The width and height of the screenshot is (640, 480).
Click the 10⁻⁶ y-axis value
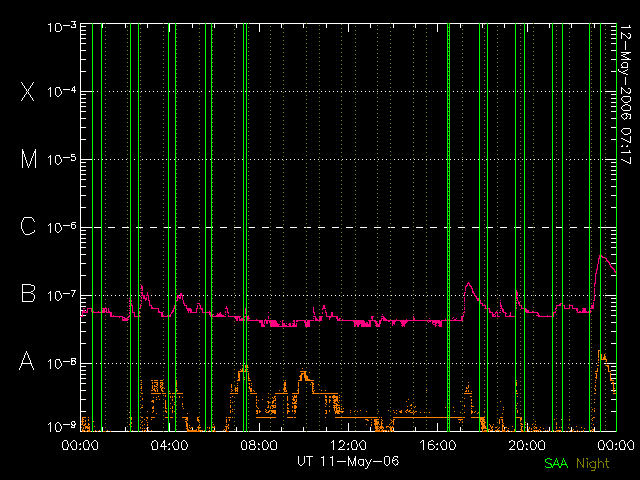click(62, 227)
